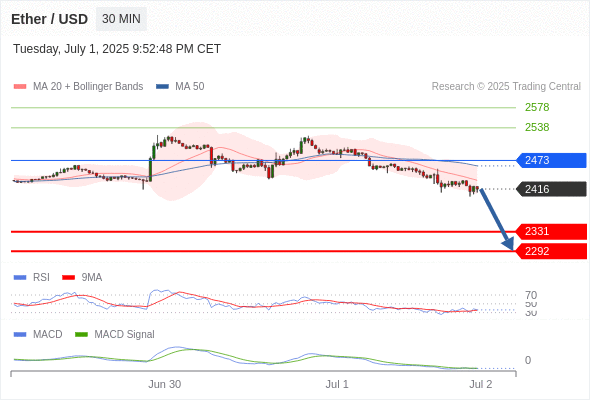Click the Jul 2 date axis marker
The image size is (590, 400).
coord(481,384)
